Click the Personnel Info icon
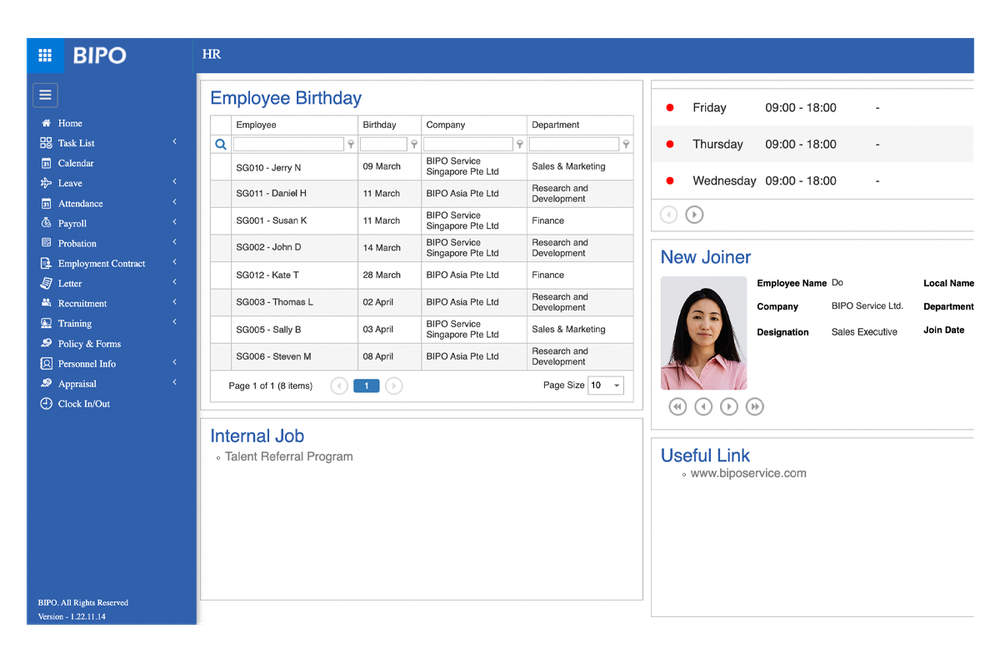Image resolution: width=1000 pixels, height=666 pixels. point(46,364)
